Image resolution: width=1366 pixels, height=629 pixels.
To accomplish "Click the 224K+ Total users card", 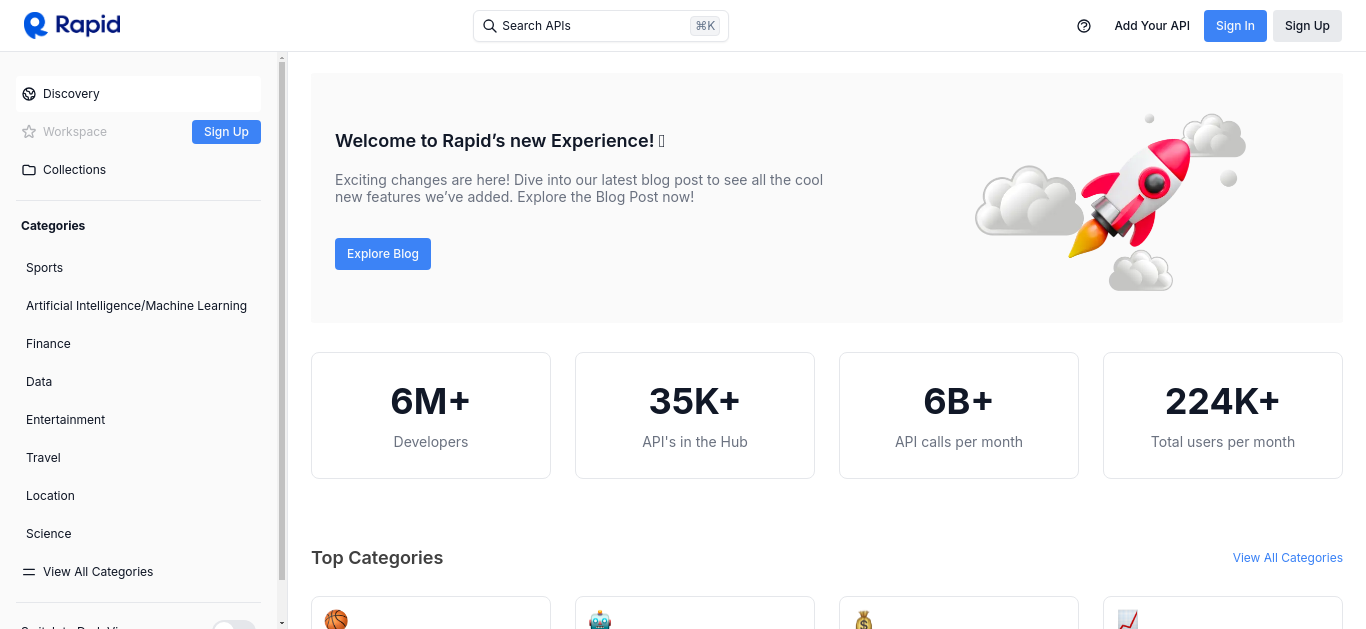I will (x=1223, y=415).
